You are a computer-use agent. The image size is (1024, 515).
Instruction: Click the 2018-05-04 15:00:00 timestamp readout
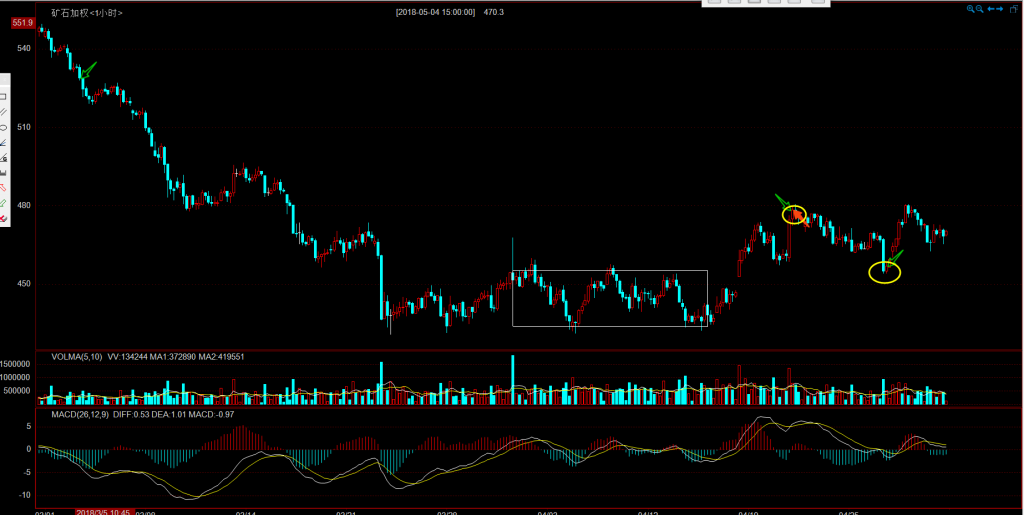coord(435,12)
